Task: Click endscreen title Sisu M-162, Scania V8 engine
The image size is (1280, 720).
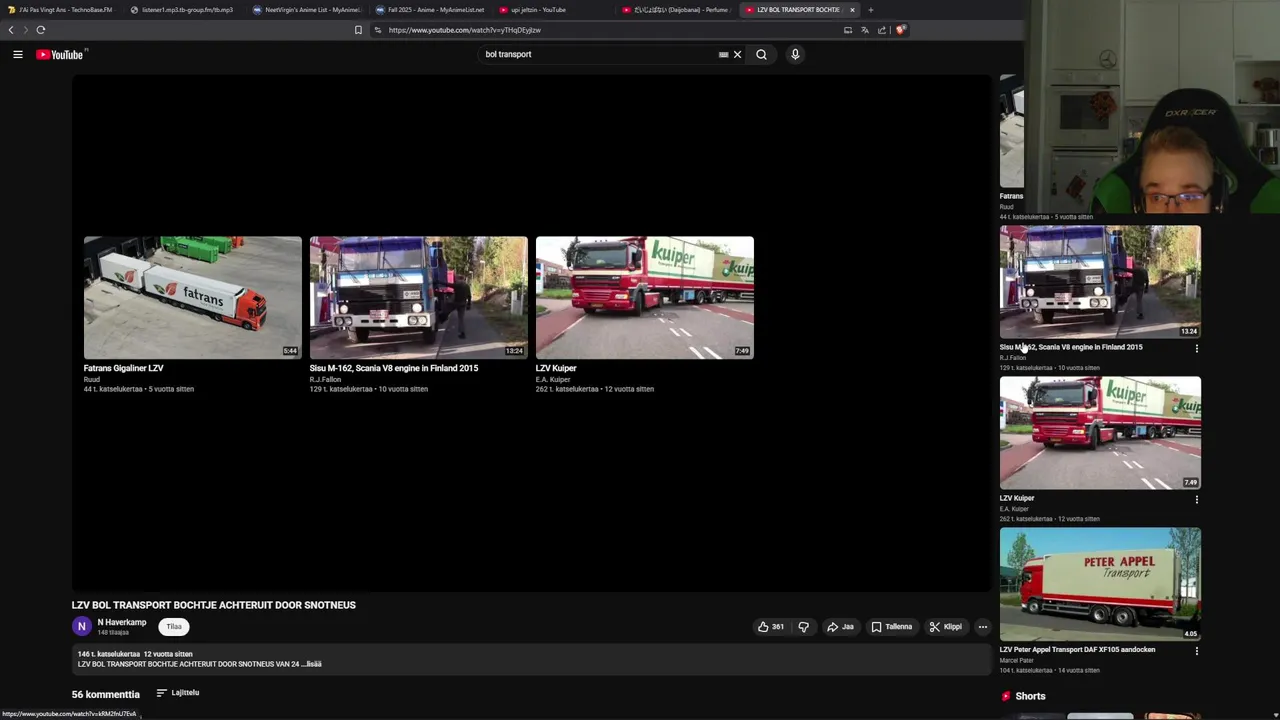Action: pos(394,368)
